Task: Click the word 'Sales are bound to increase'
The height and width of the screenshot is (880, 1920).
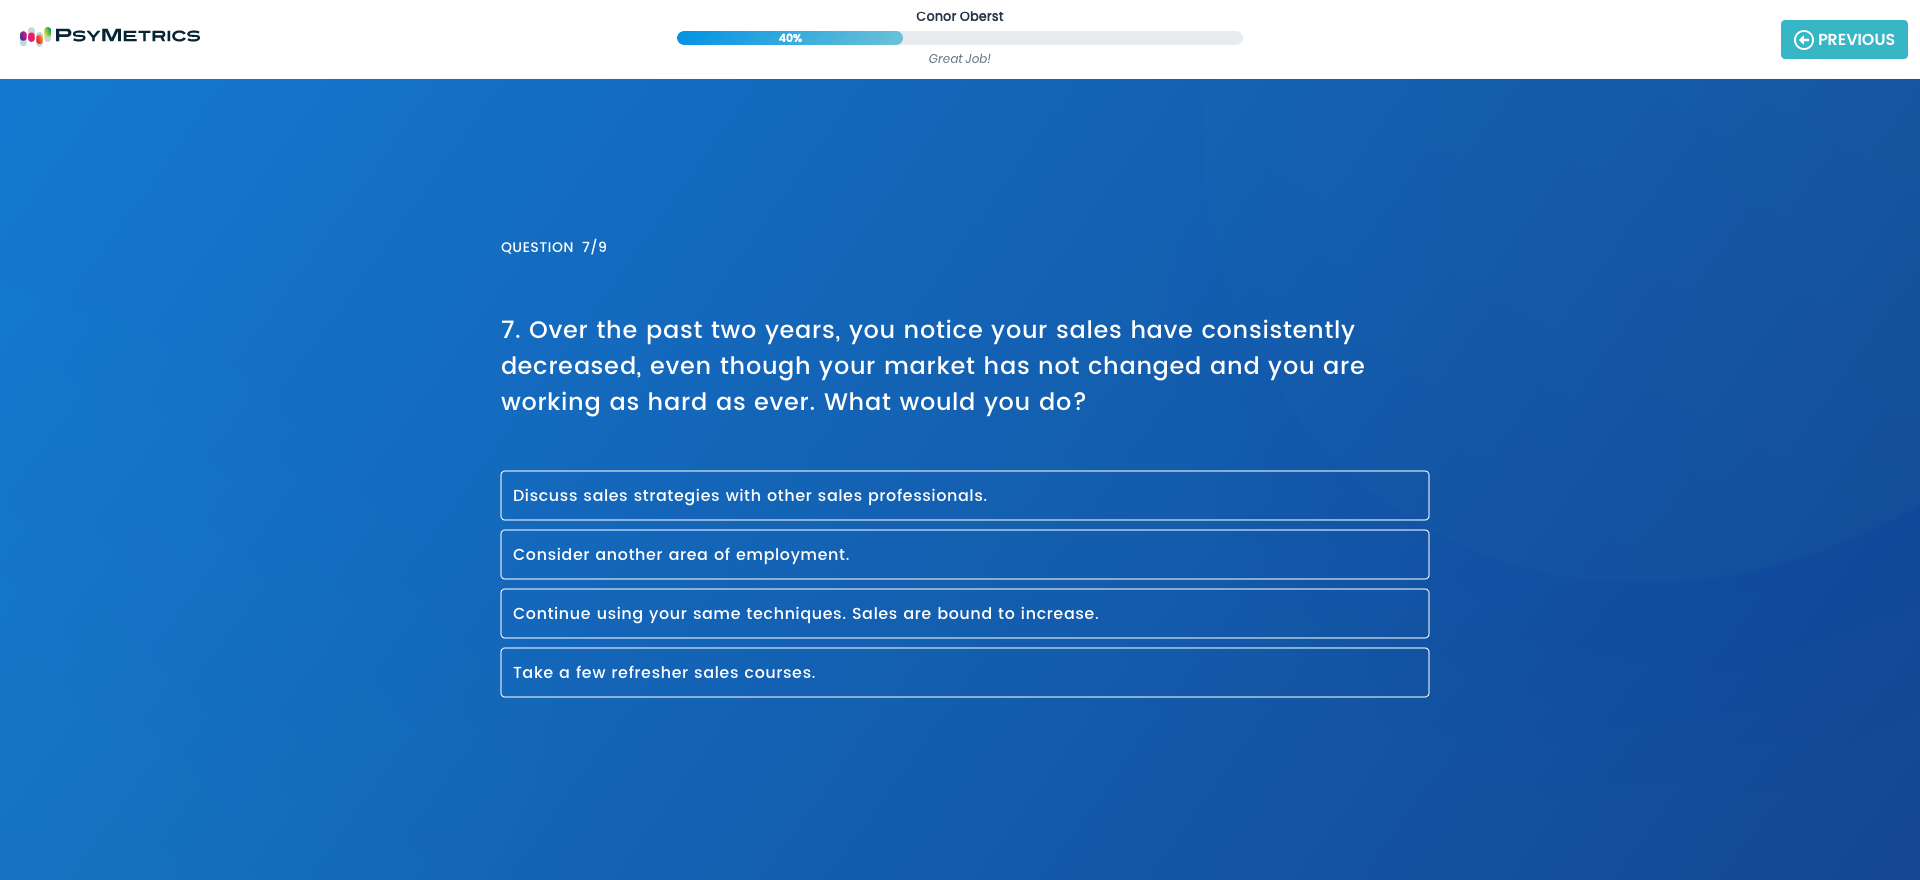Action: [974, 613]
